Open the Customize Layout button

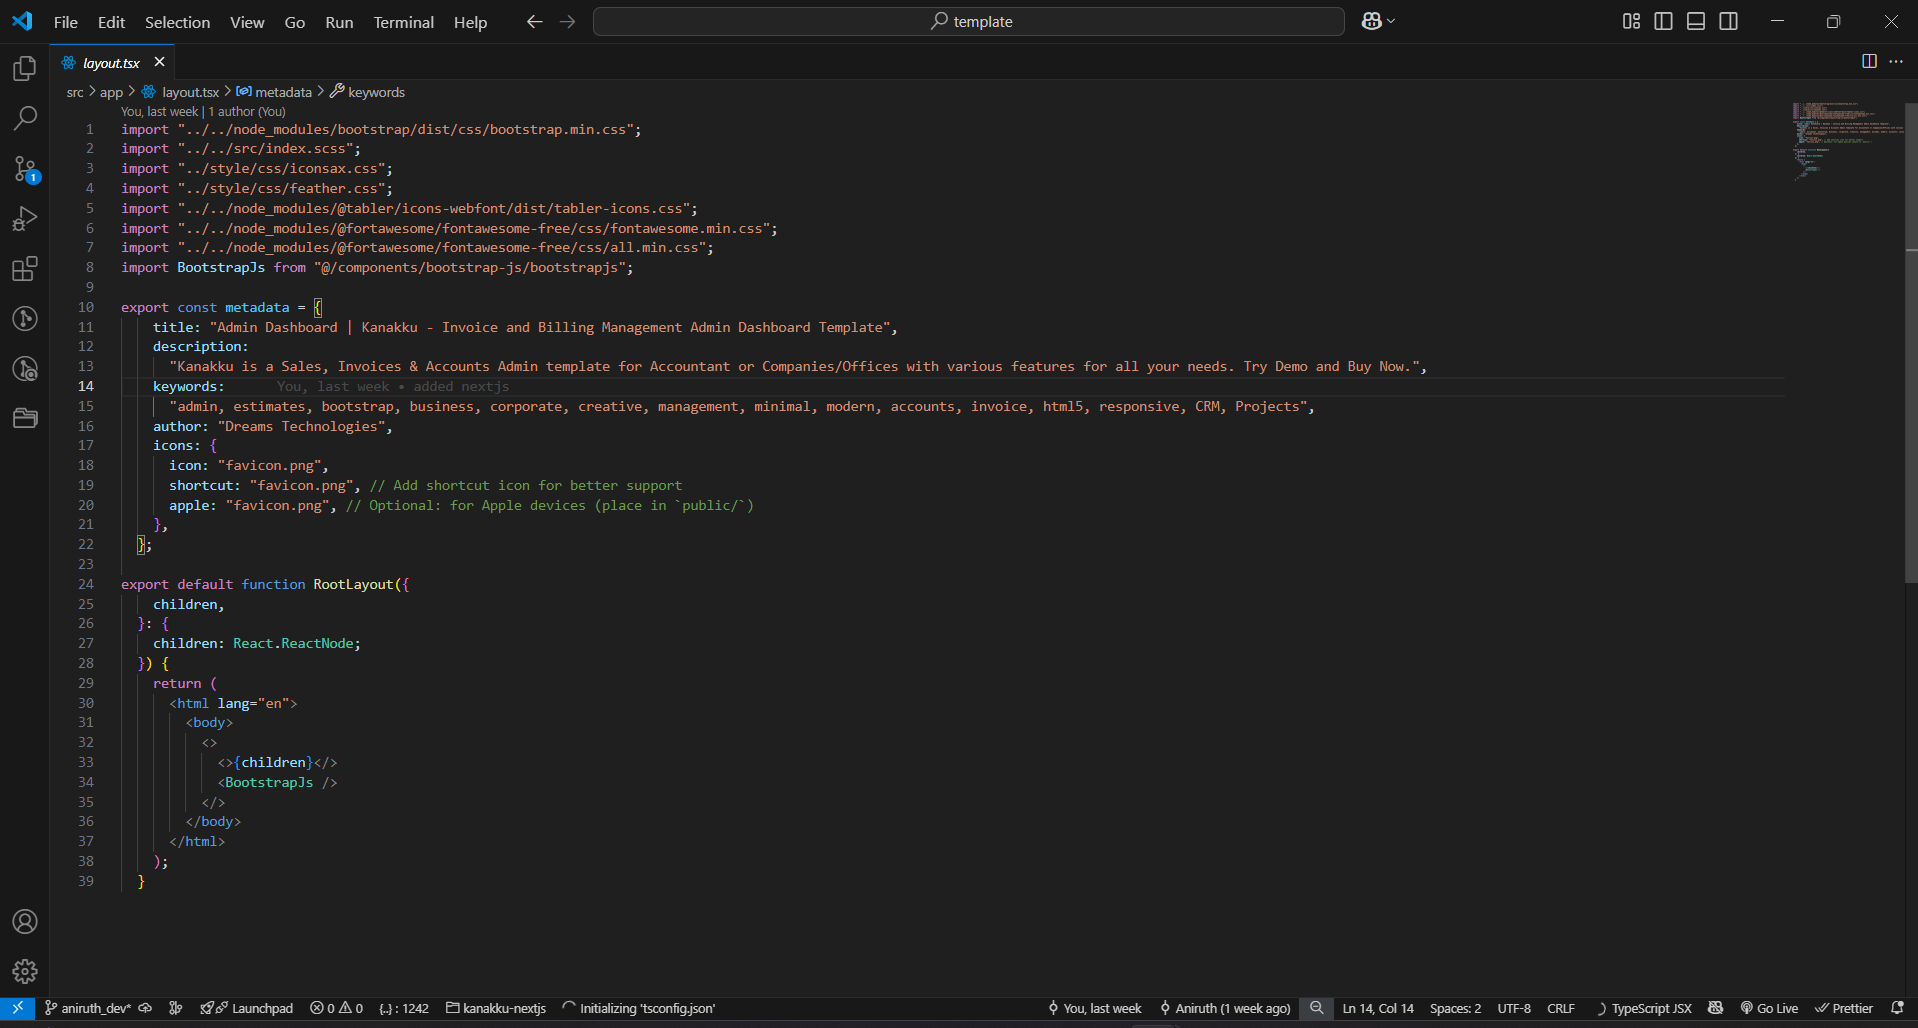[x=1631, y=21]
